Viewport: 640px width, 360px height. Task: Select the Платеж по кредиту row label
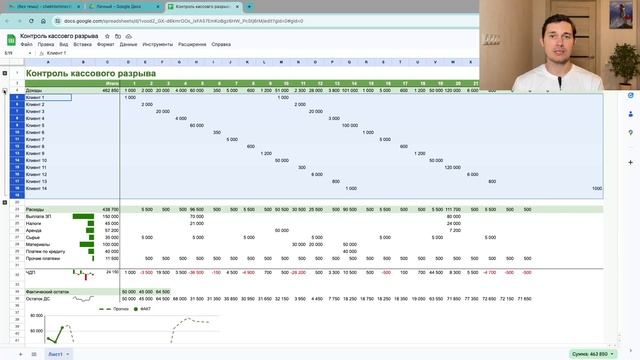(x=48, y=251)
